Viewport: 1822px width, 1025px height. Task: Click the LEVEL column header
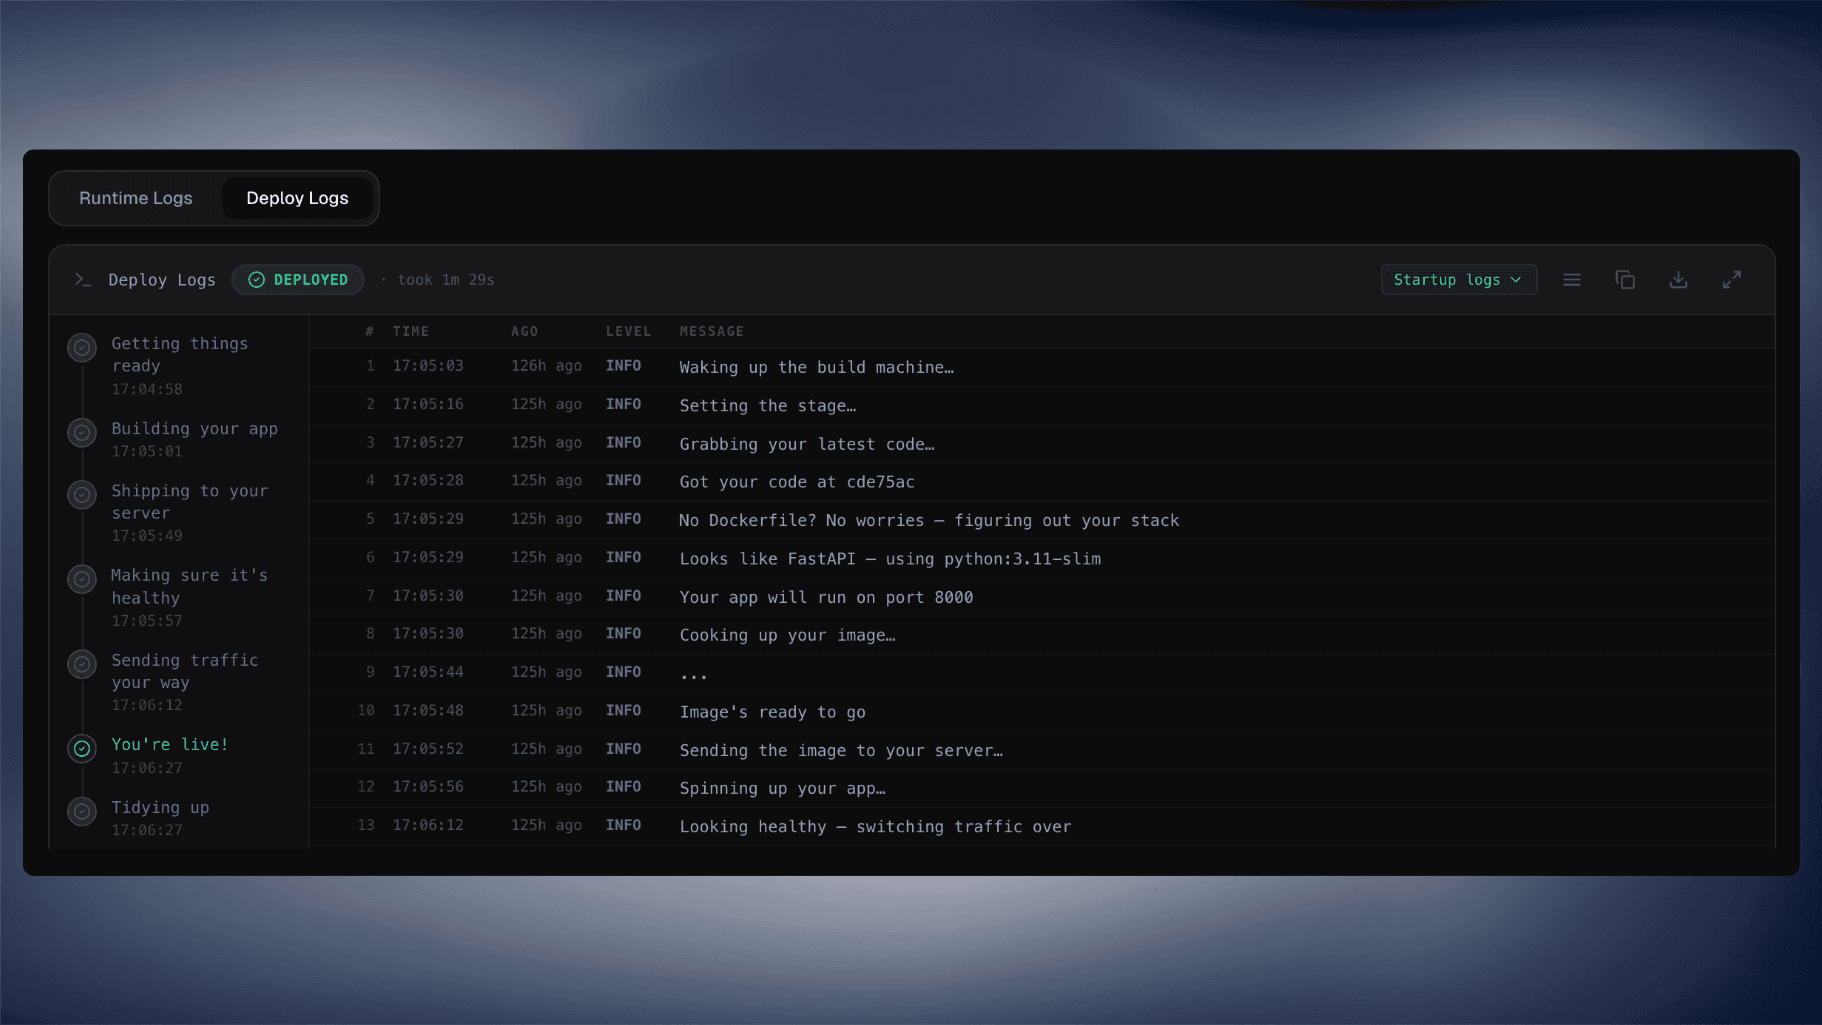pyautogui.click(x=628, y=331)
